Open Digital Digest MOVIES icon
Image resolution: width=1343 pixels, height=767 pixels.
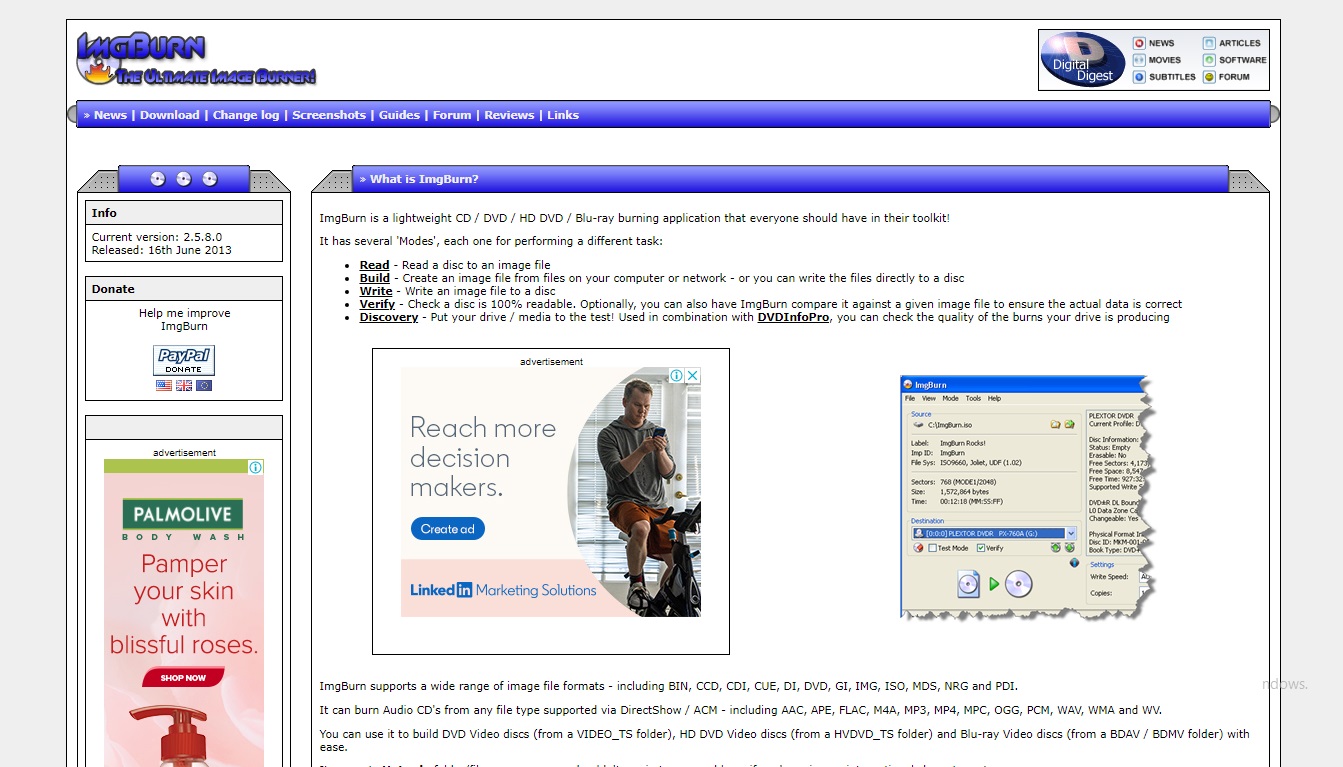click(1139, 60)
